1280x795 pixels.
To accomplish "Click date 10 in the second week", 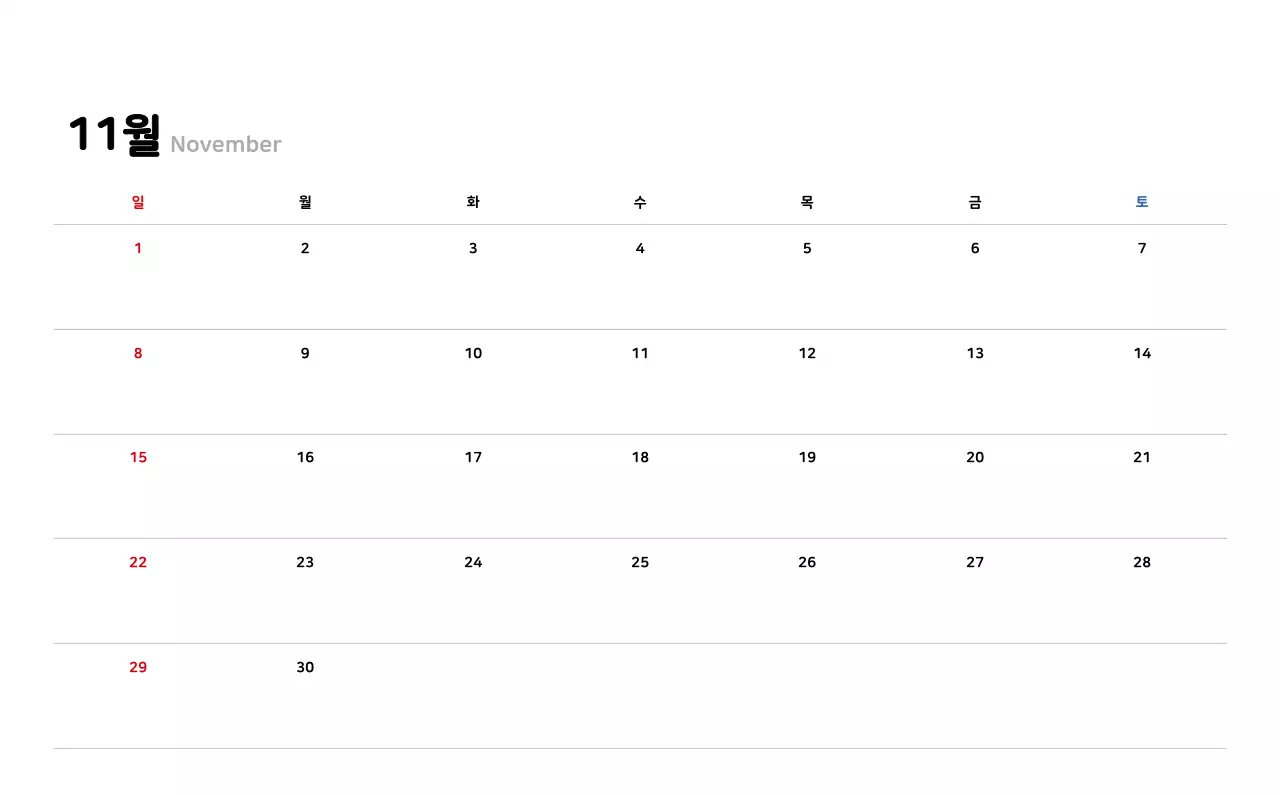I will click(473, 353).
